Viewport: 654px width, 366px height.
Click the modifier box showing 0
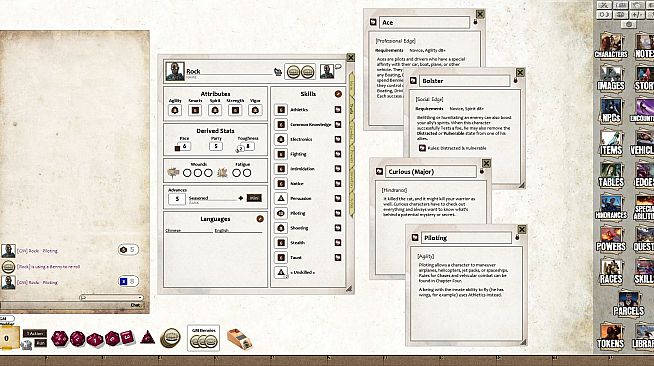[7, 338]
